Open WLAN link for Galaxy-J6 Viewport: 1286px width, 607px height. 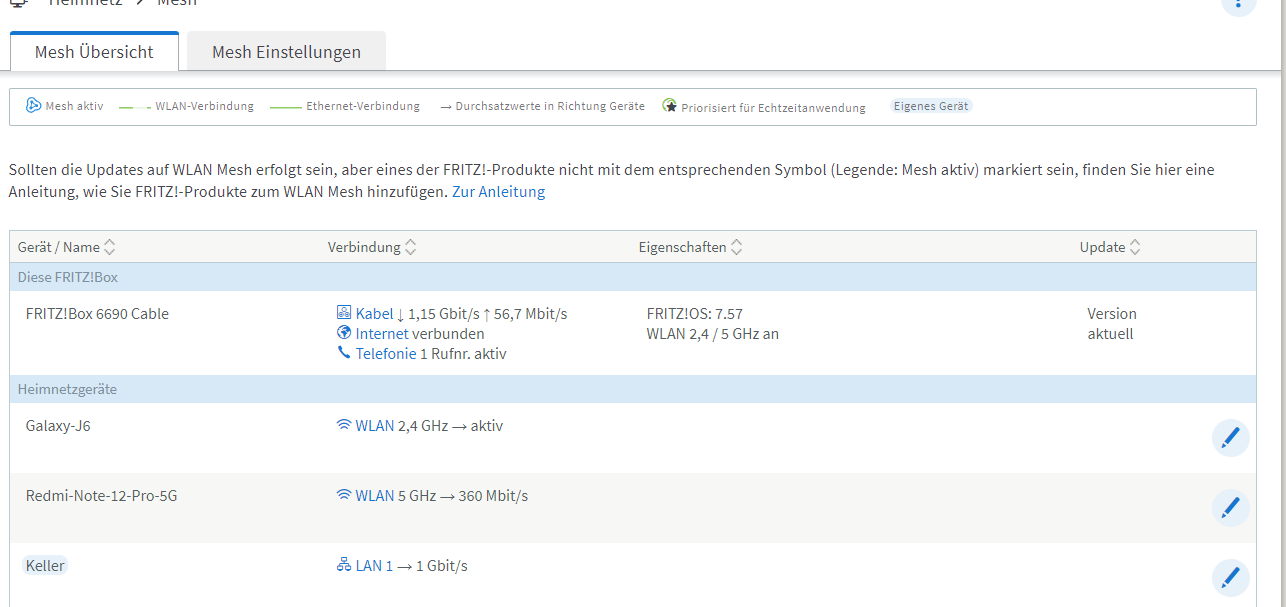click(375, 426)
